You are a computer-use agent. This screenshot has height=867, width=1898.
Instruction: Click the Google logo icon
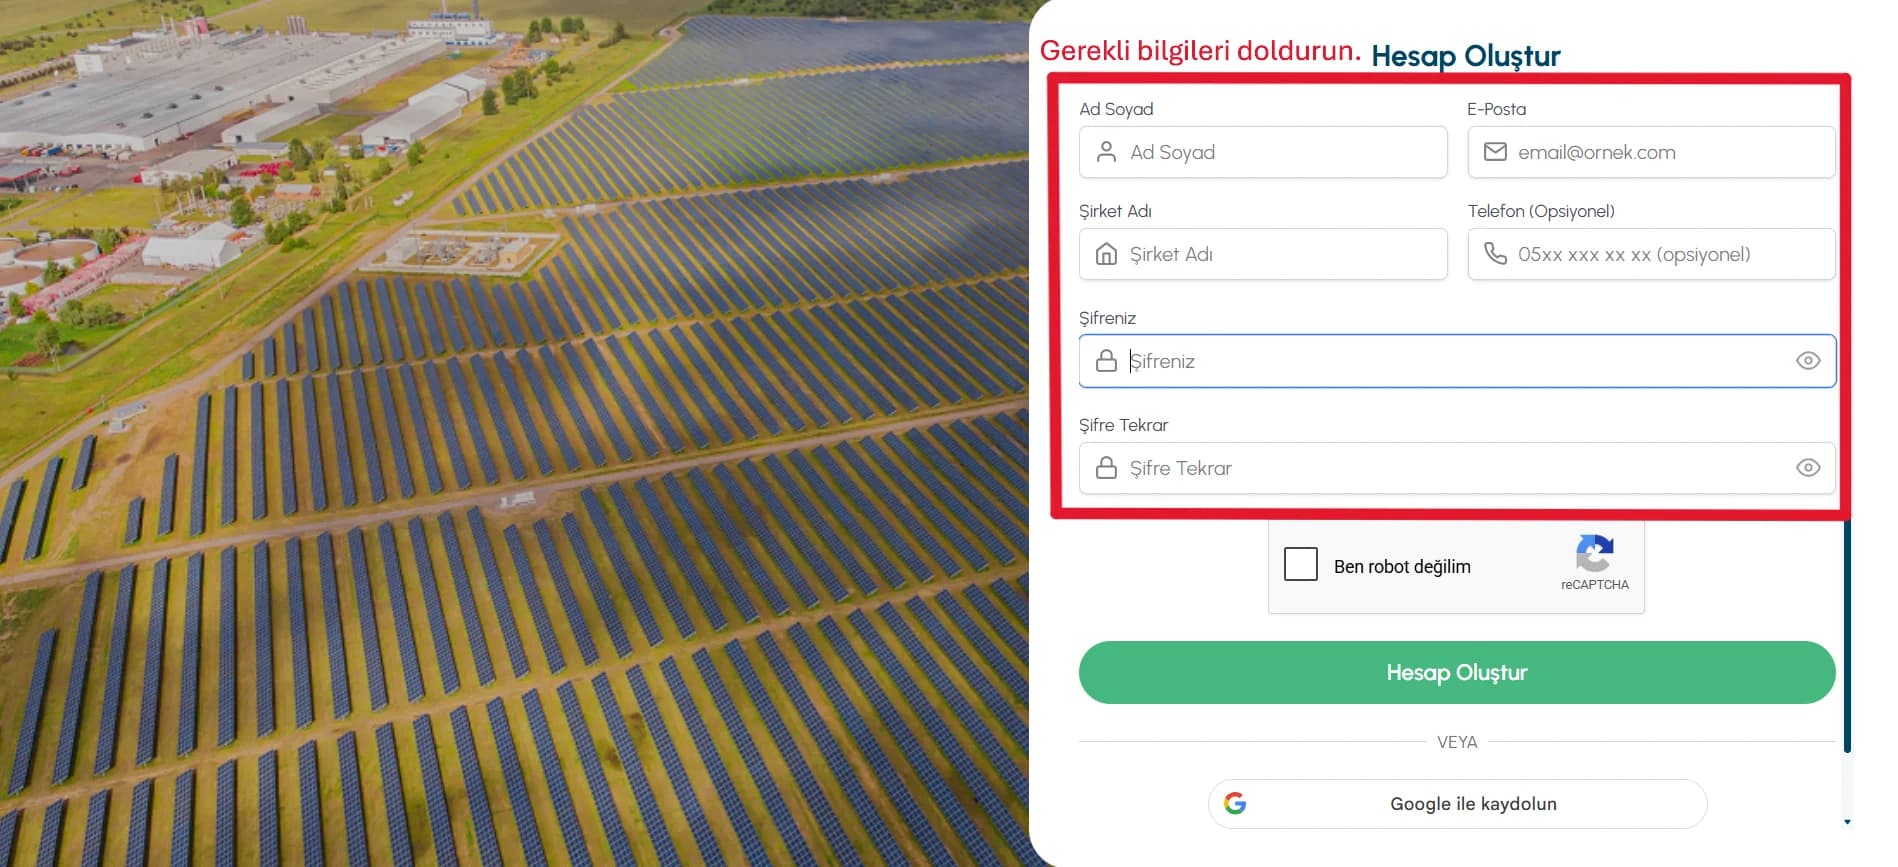point(1235,803)
